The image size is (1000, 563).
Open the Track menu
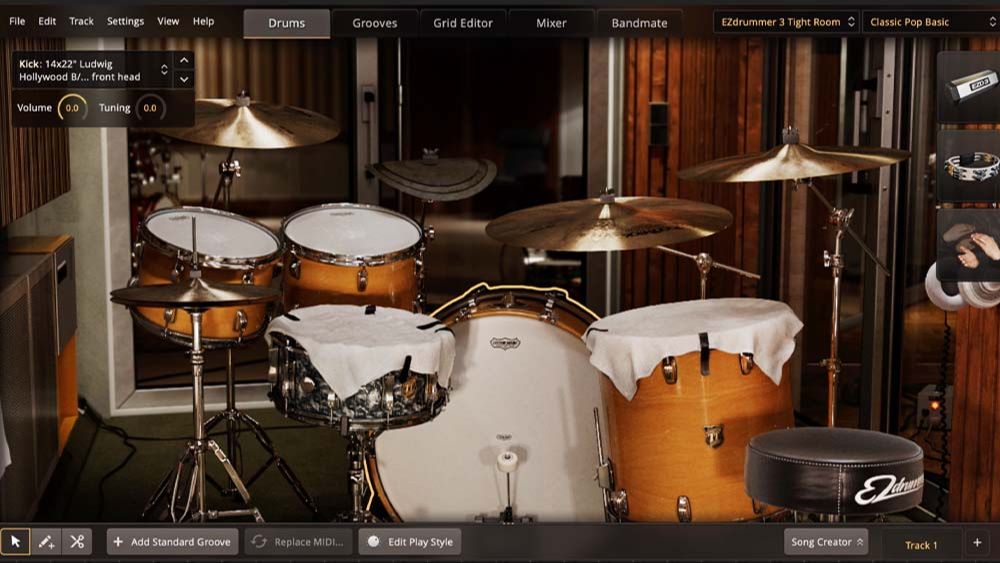tap(81, 21)
